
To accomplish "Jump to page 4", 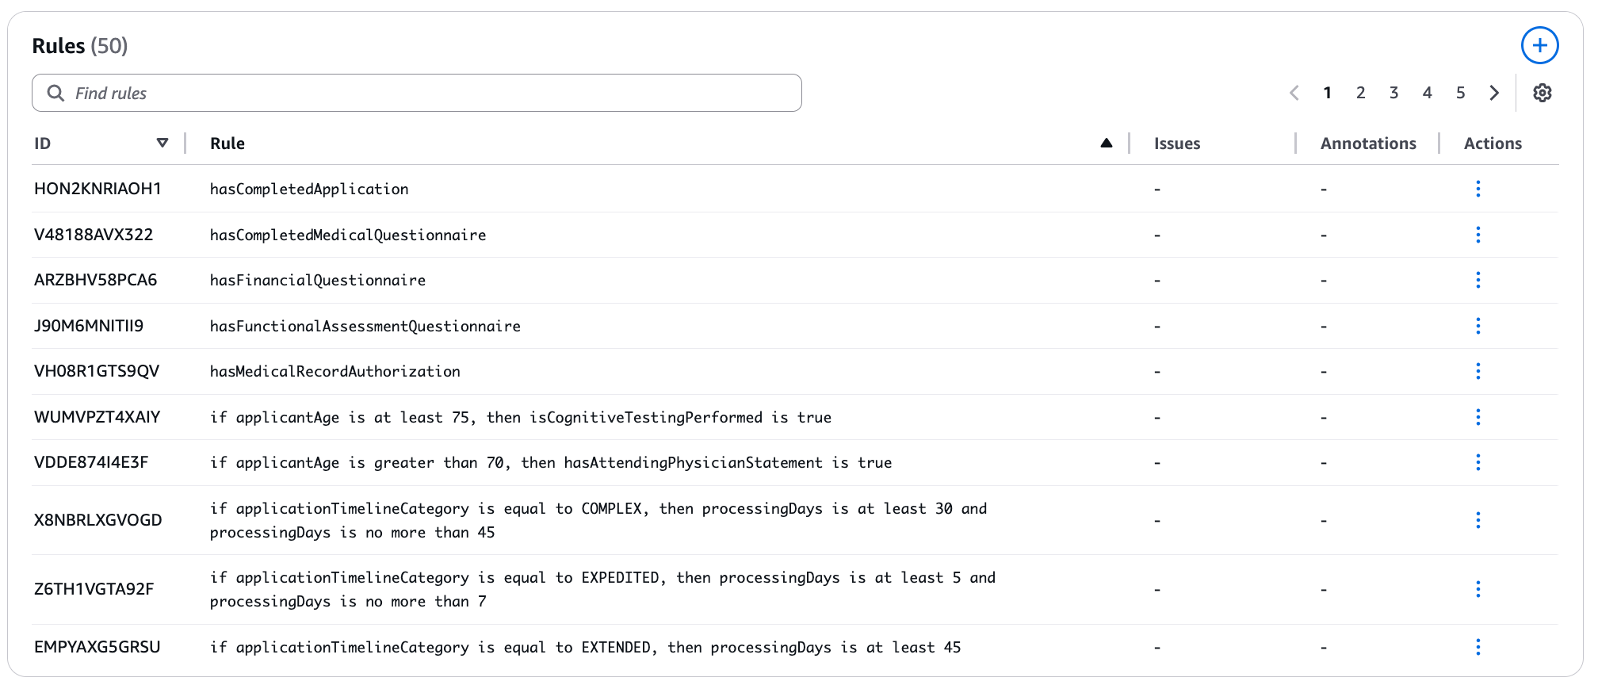I will click(x=1427, y=93).
